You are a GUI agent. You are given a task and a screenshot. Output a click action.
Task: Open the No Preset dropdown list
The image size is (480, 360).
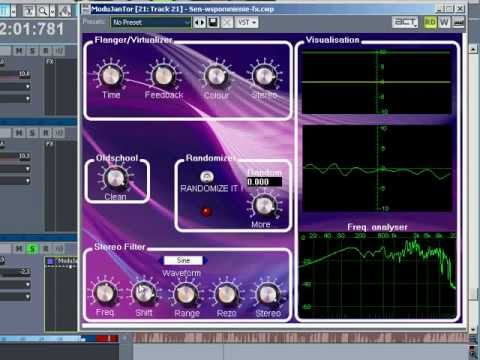(x=151, y=22)
